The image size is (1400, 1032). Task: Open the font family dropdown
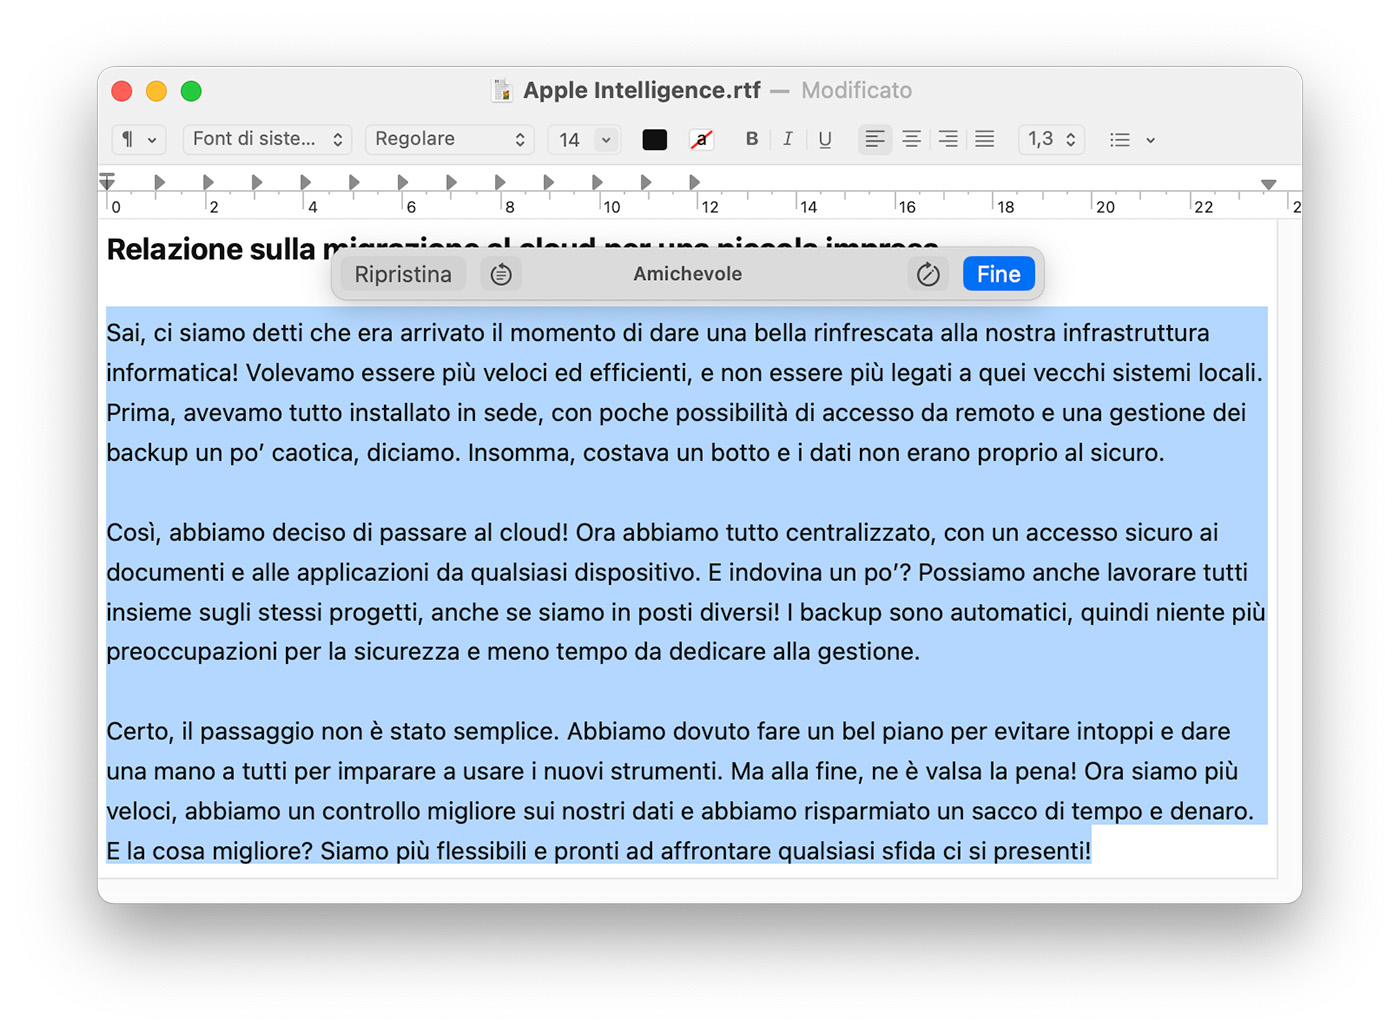[267, 139]
